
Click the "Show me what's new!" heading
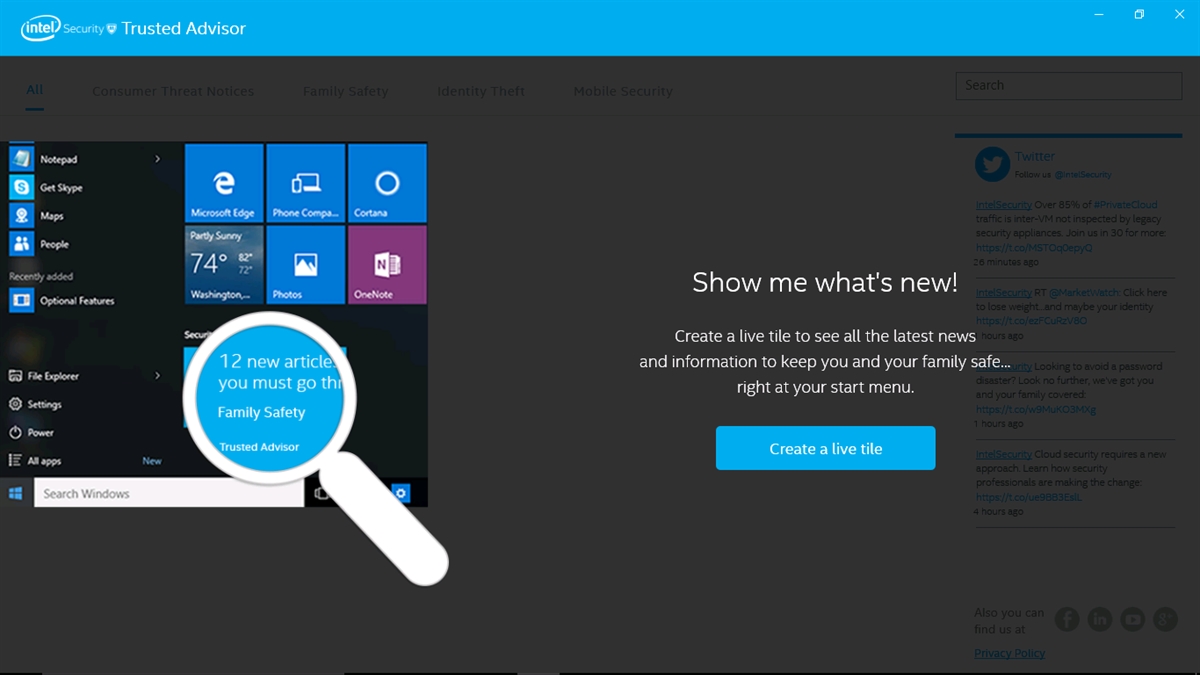pyautogui.click(x=825, y=283)
